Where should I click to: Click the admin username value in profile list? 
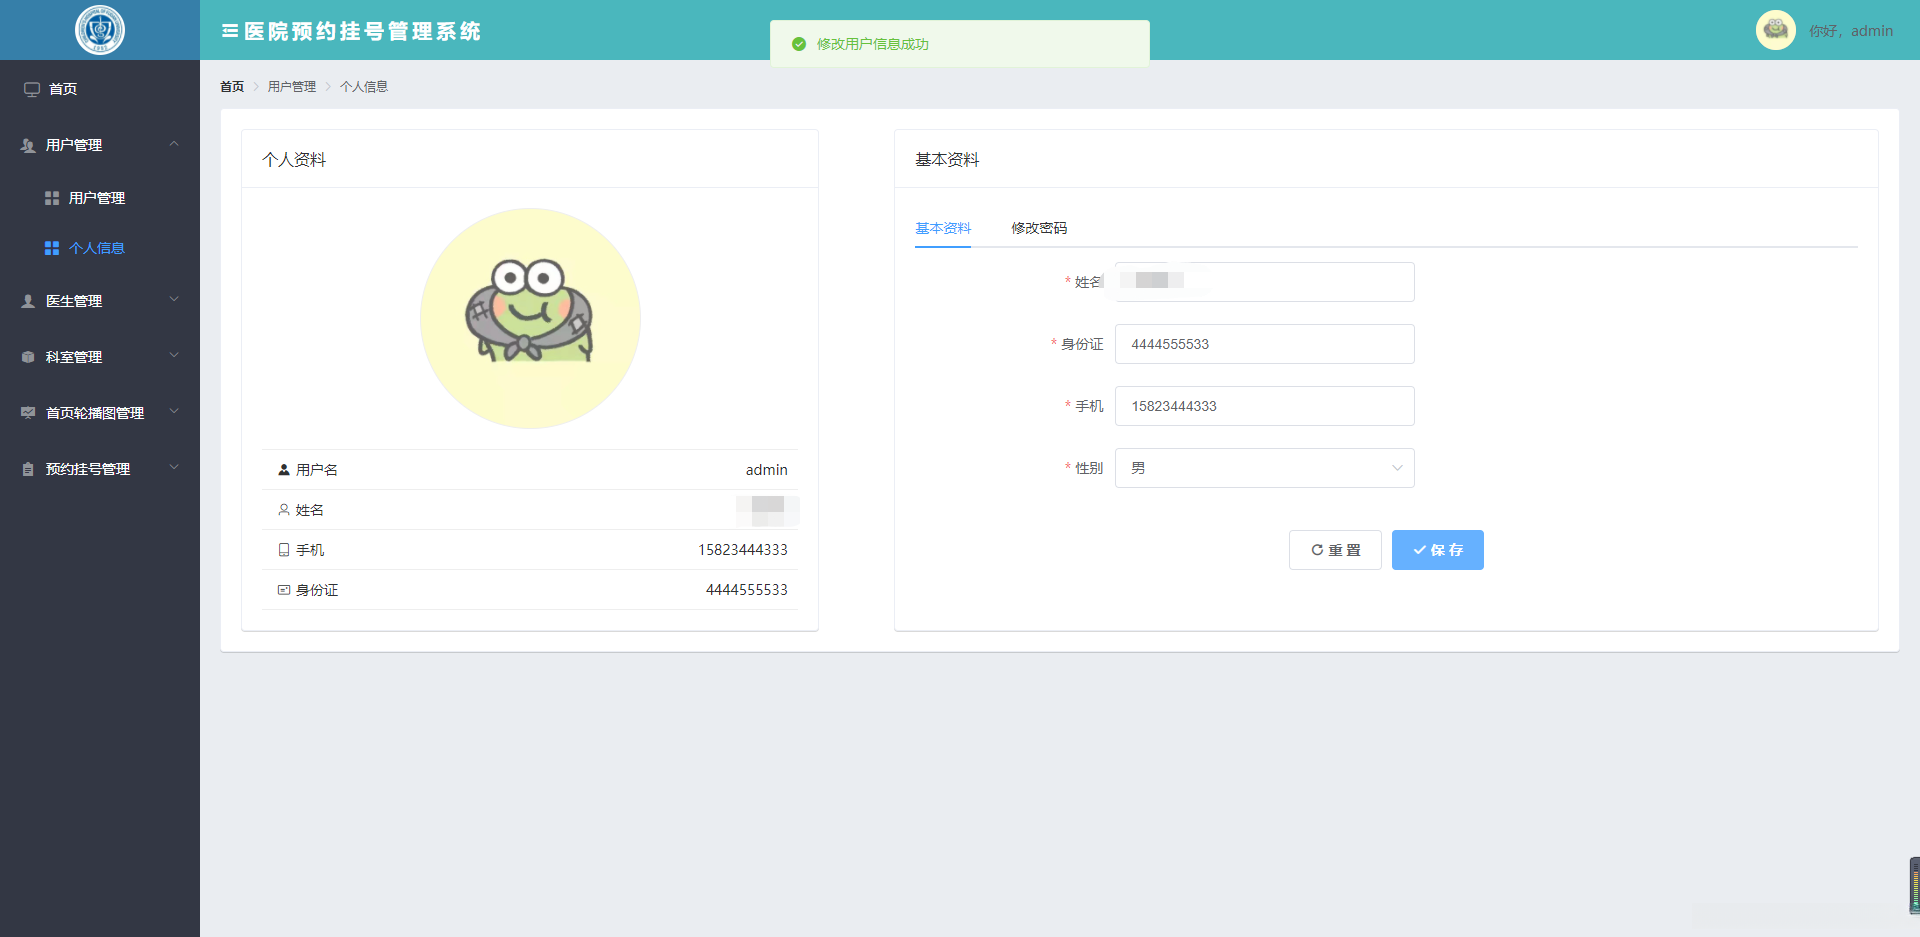[x=767, y=470]
